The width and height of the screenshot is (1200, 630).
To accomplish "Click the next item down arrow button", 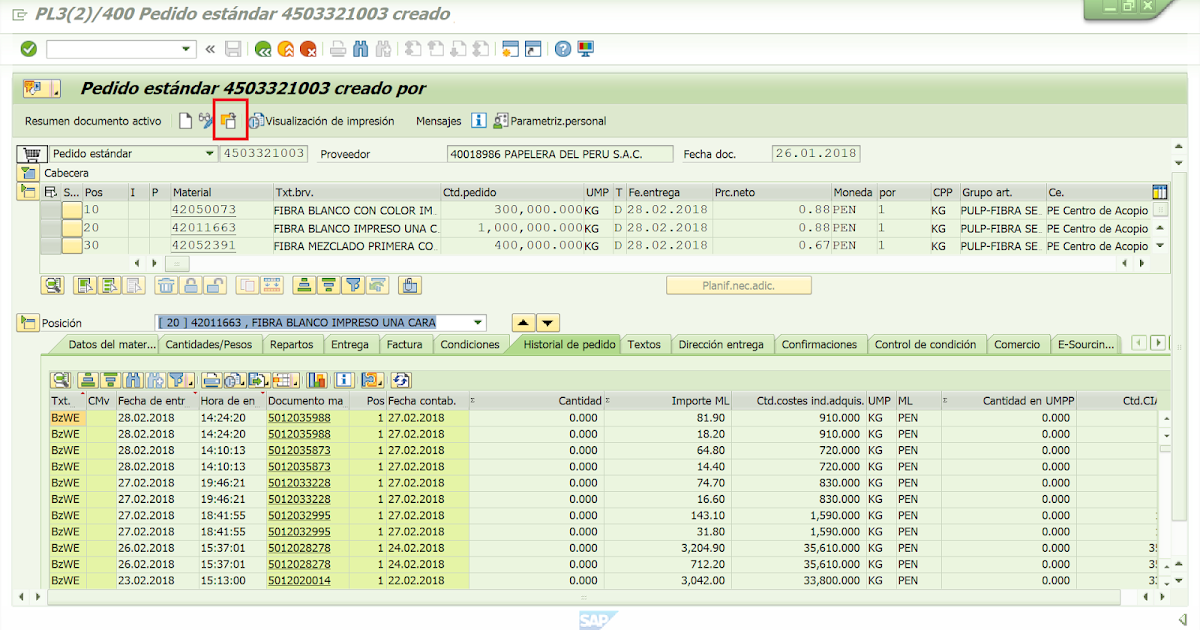I will point(548,323).
